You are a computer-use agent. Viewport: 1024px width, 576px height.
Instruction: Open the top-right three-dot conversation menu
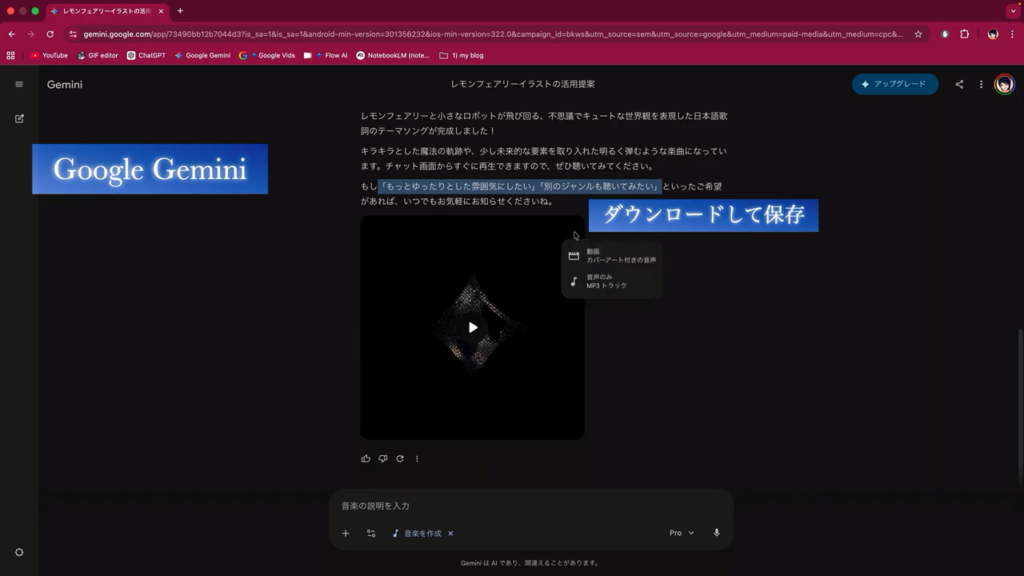point(981,84)
